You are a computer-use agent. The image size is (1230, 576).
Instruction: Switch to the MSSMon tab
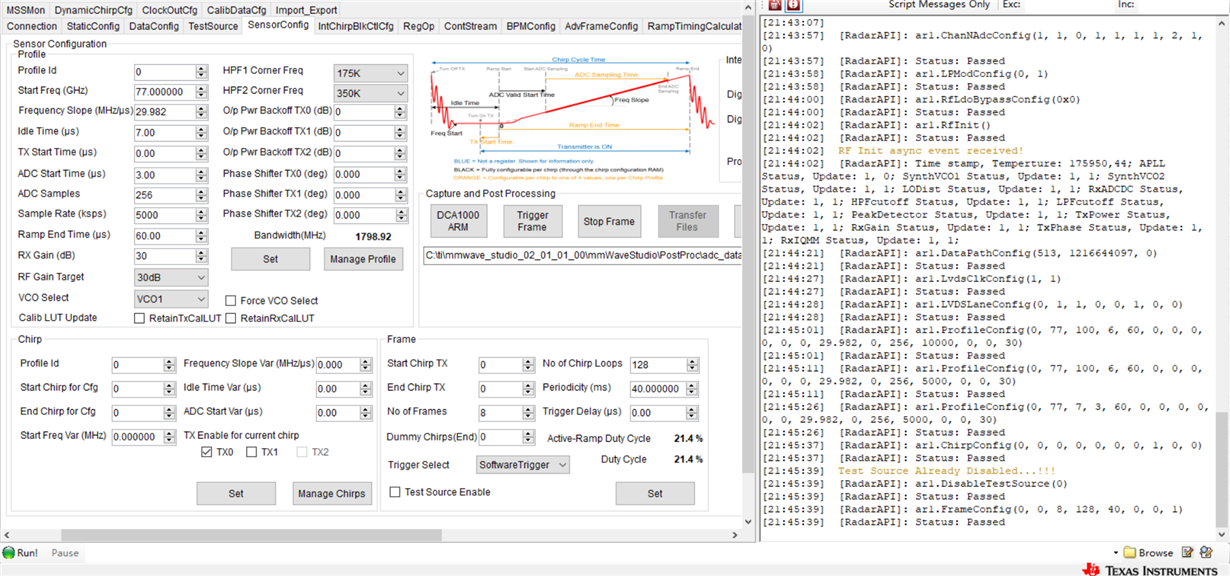tap(26, 9)
